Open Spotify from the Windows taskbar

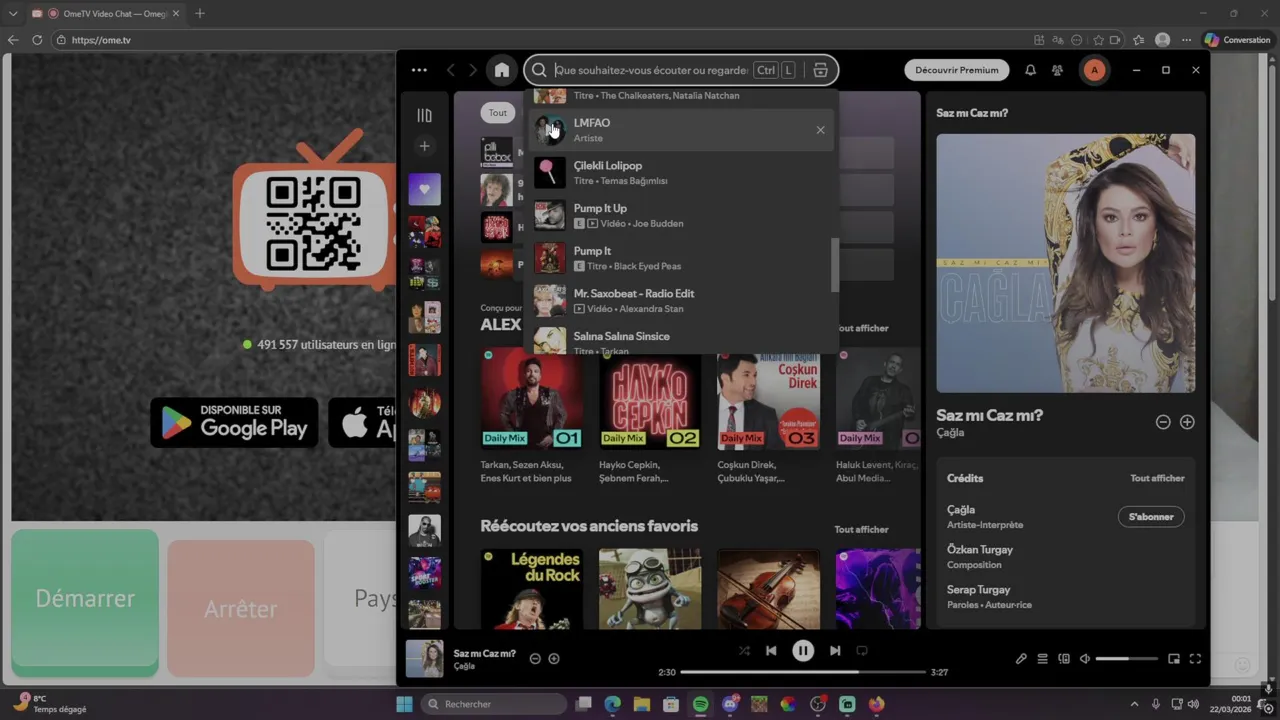point(700,704)
